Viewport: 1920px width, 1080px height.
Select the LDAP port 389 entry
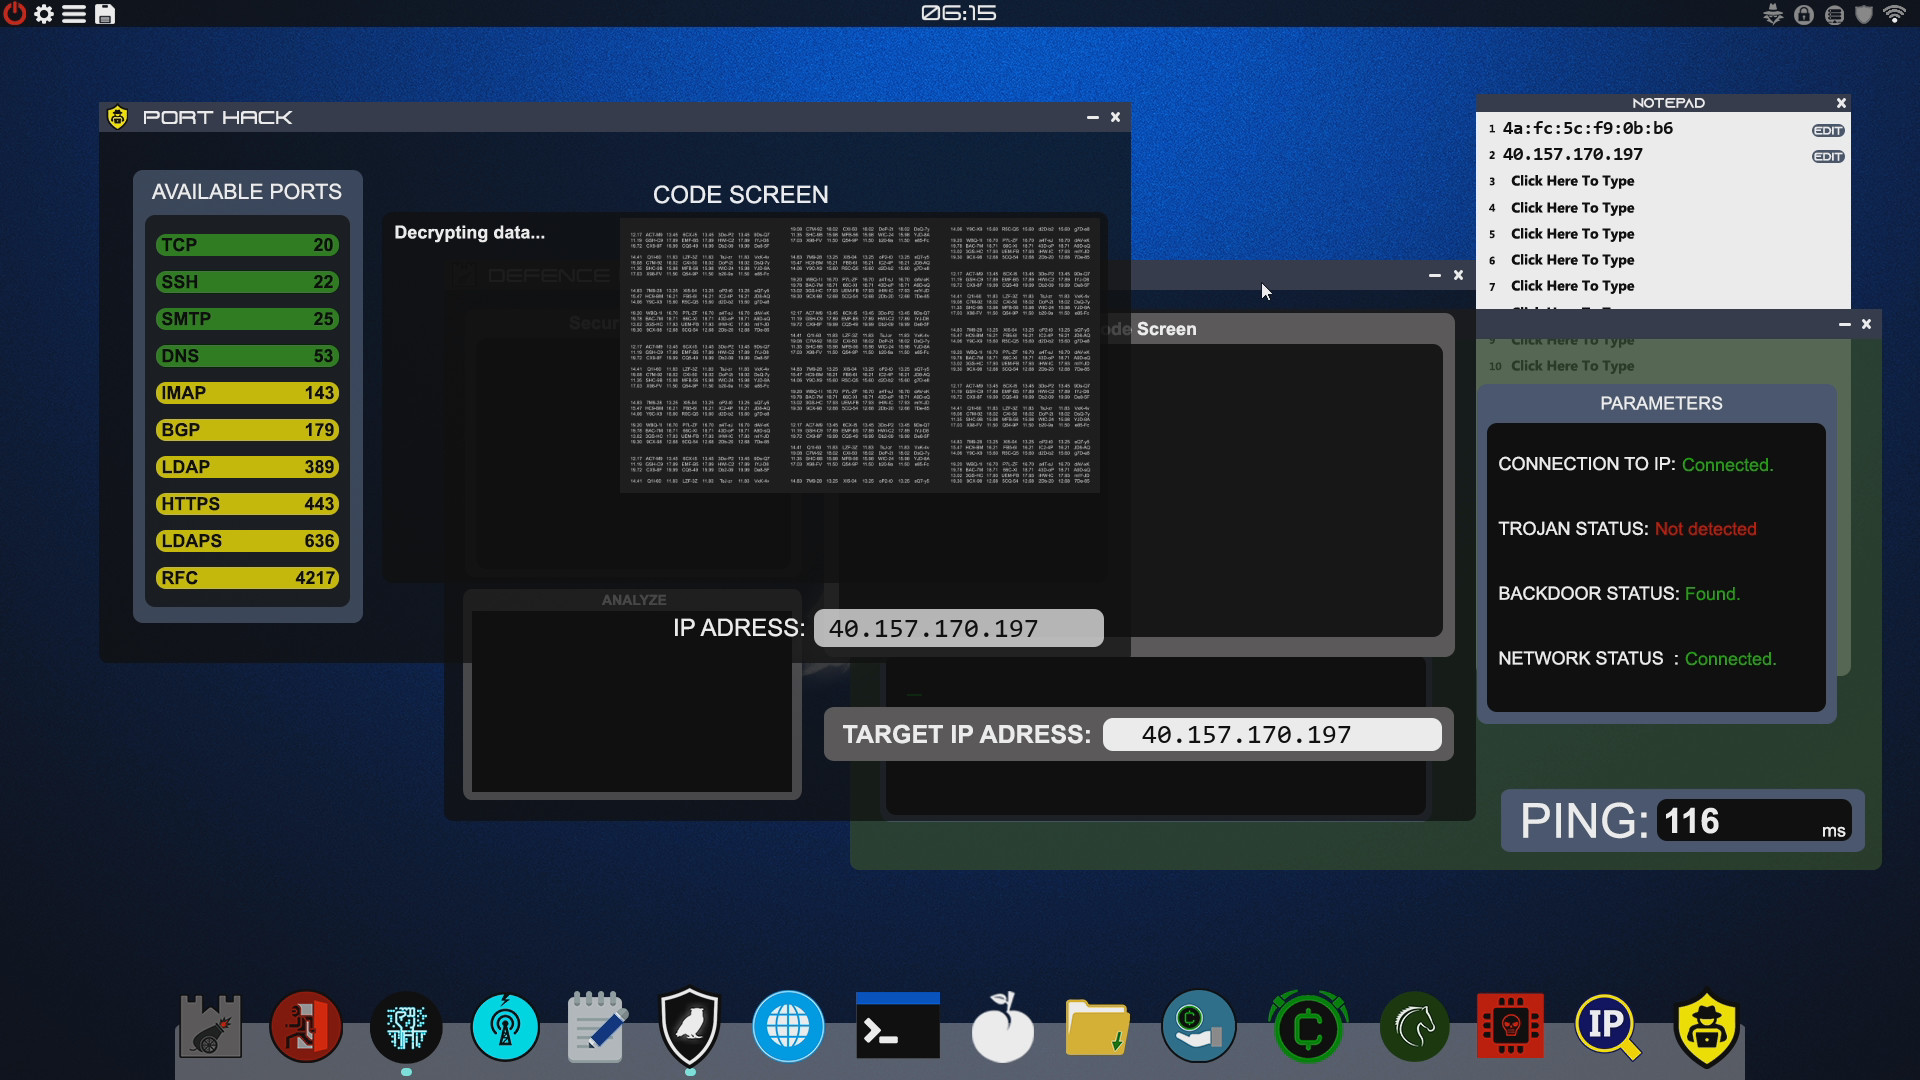(246, 466)
